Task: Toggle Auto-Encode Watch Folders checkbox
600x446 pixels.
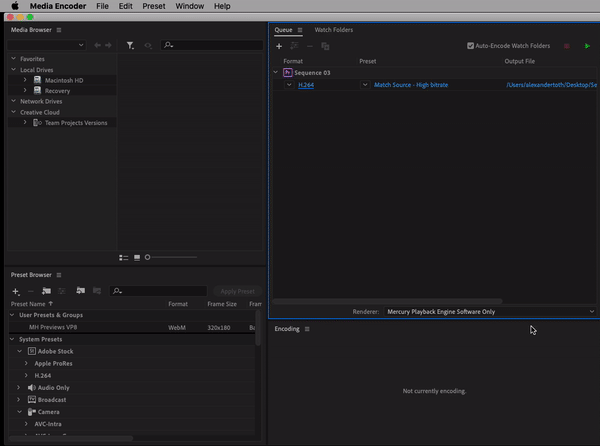Action: 470,46
